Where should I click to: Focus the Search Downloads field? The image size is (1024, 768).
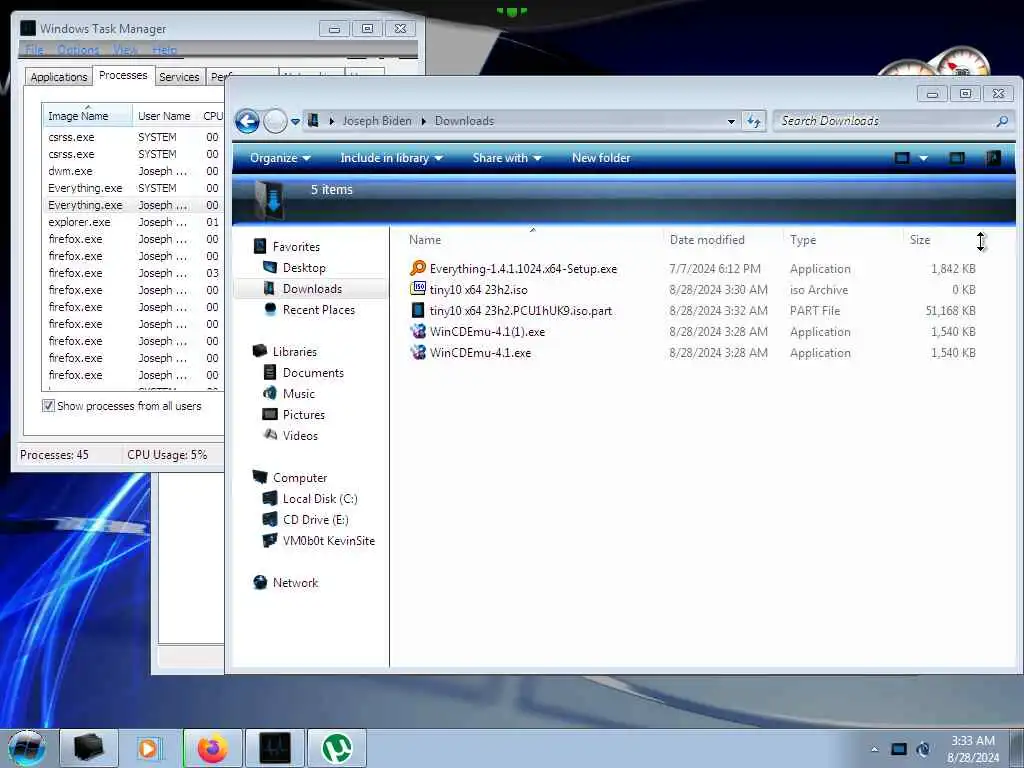(893, 121)
